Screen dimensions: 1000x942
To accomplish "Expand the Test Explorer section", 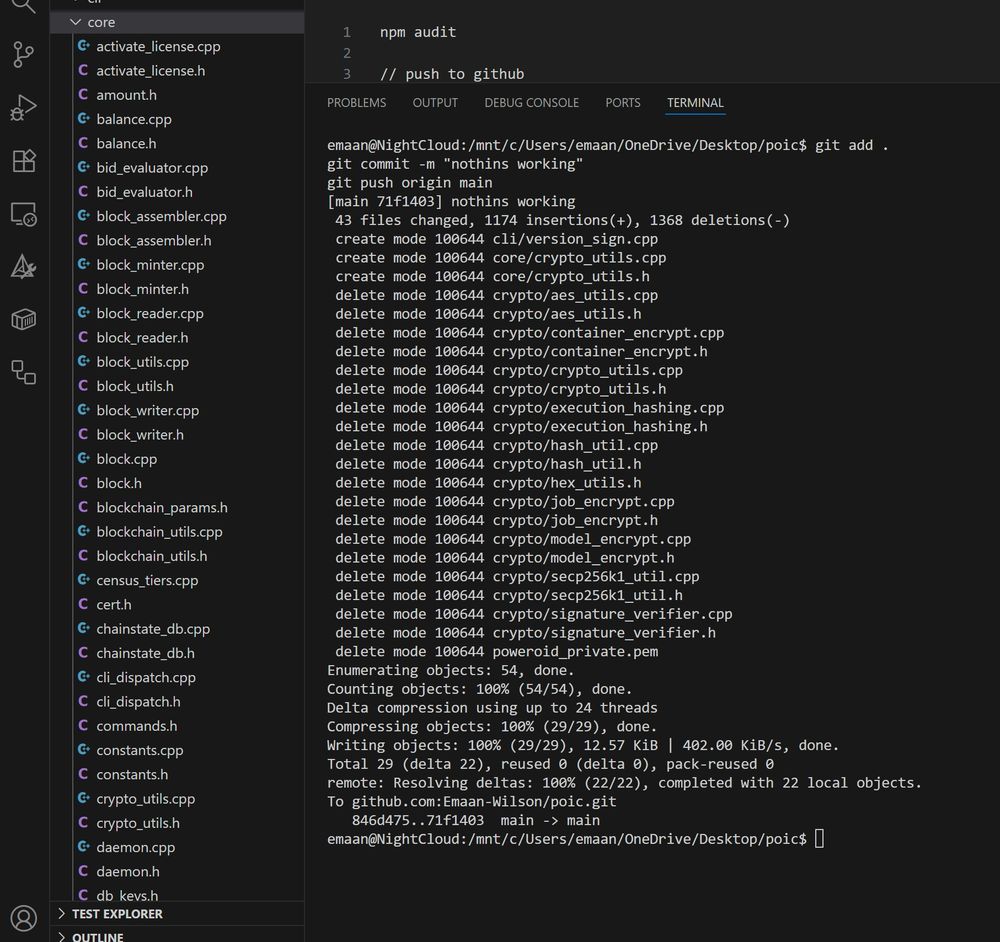I will (177, 913).
